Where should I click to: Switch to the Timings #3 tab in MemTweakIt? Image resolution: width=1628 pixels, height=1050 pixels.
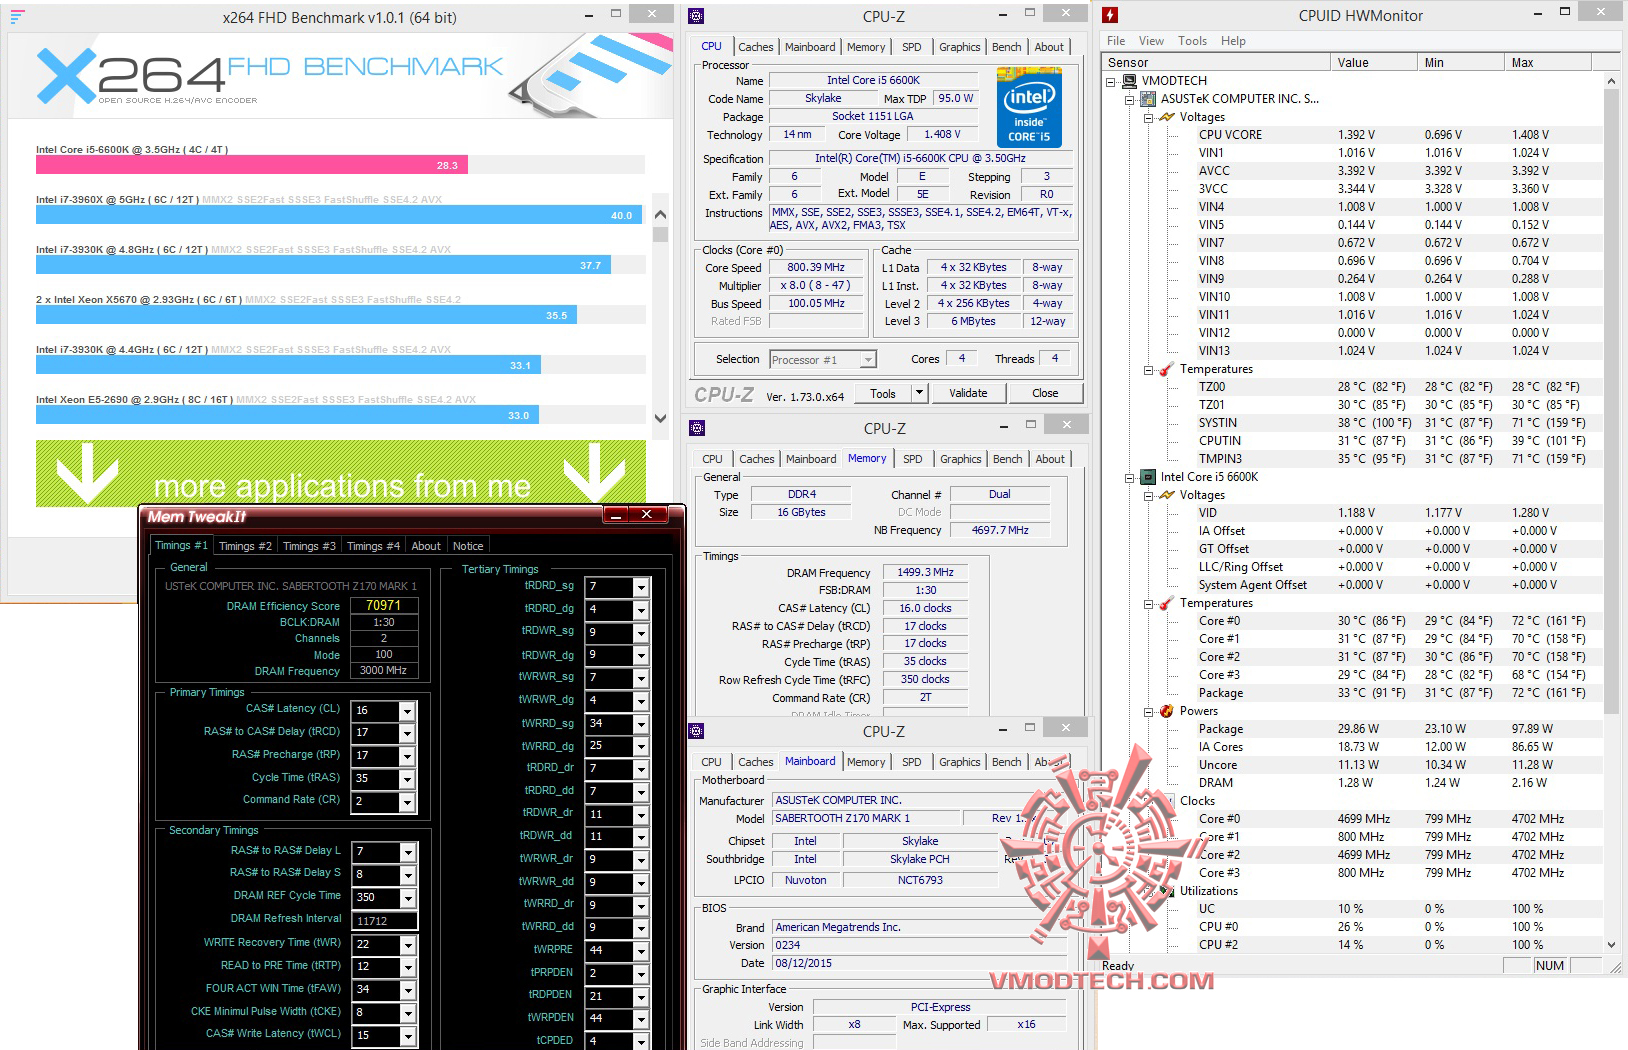309,546
